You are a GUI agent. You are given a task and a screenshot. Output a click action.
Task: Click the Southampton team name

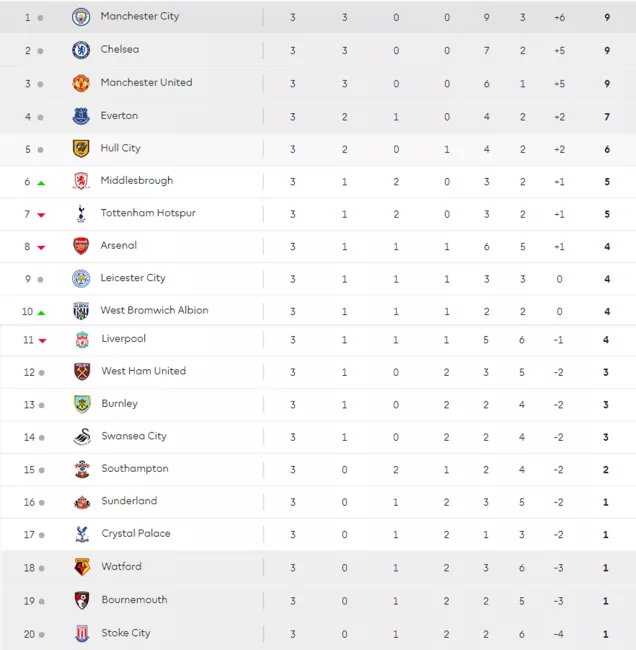pos(135,468)
